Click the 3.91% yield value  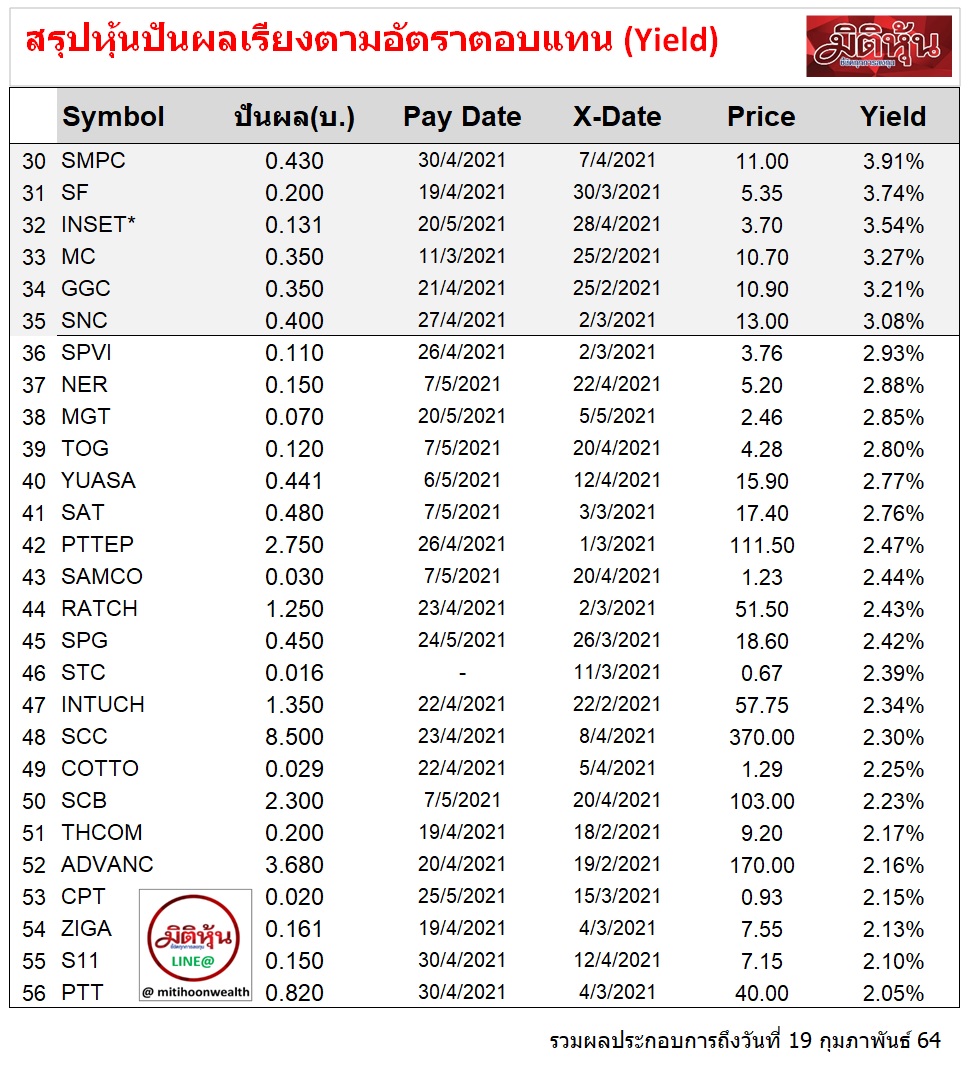[x=893, y=161]
